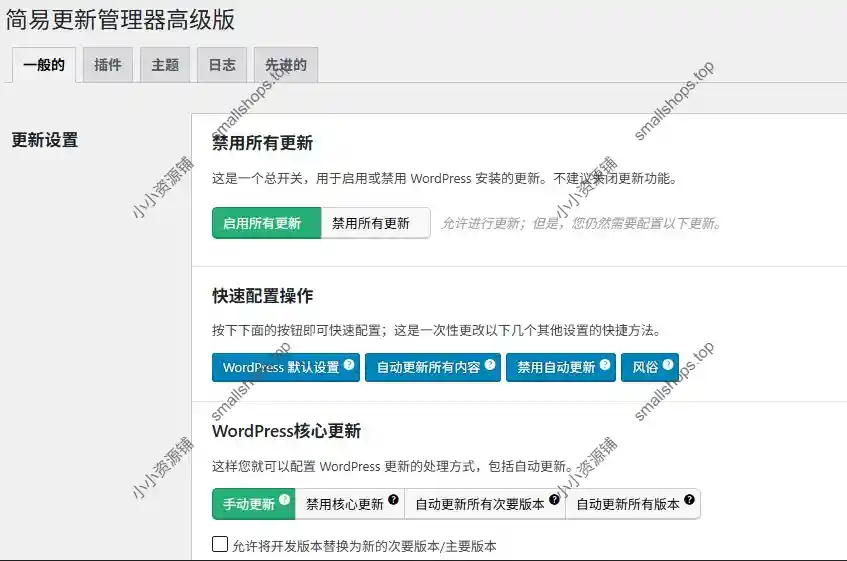This screenshot has height=561, width=847.
Task: Open help icon on 风俗 button
Action: [668, 364]
